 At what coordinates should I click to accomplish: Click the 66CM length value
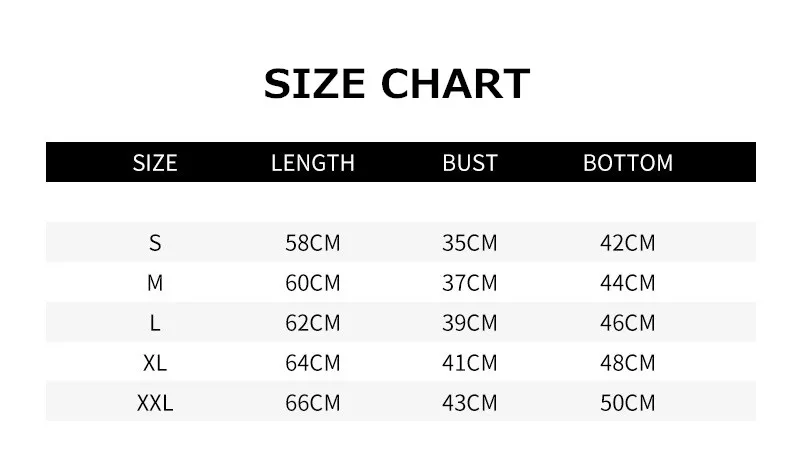(x=312, y=403)
